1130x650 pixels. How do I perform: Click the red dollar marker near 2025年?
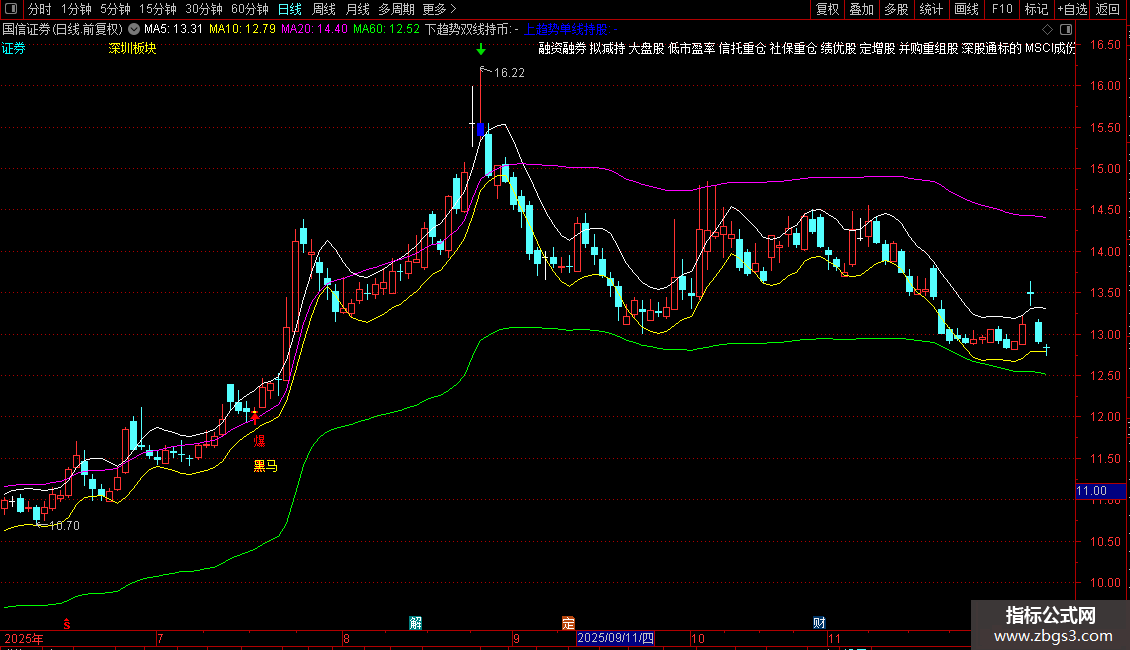click(x=67, y=622)
